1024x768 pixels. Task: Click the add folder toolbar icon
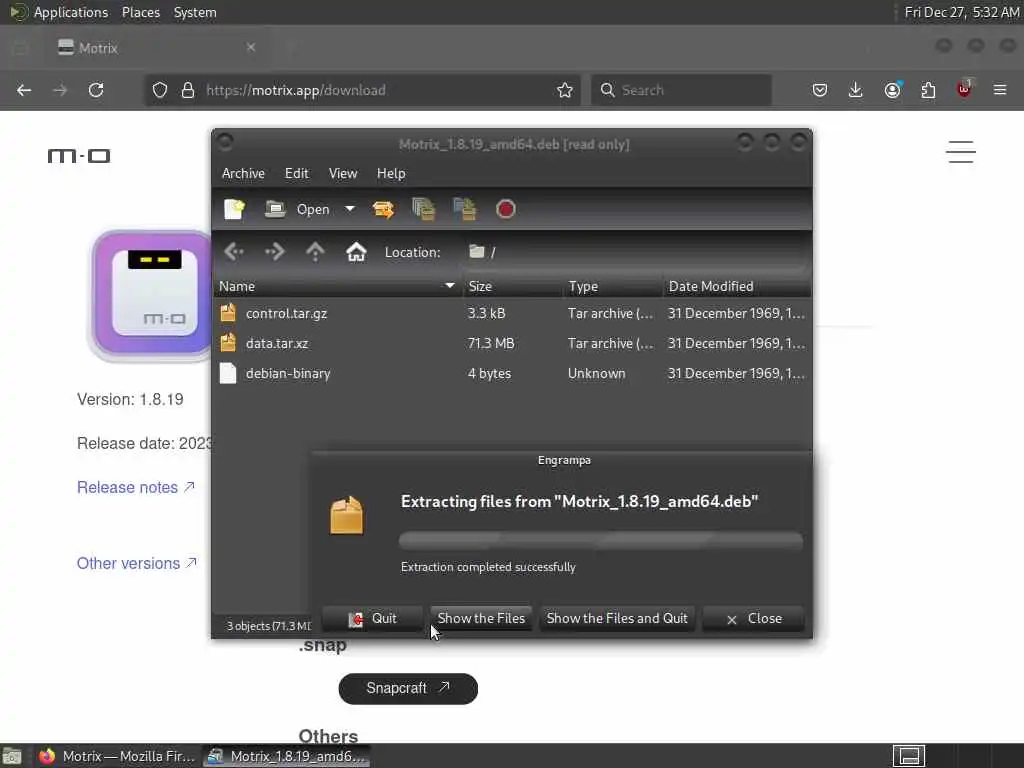point(464,209)
